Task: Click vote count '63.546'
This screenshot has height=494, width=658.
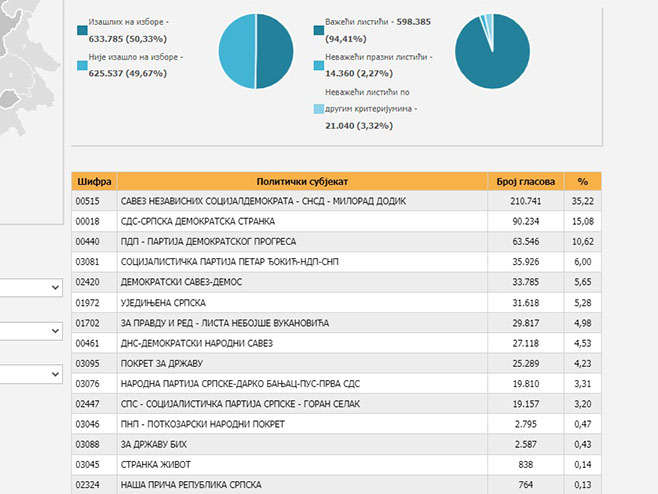Action: (x=525, y=241)
